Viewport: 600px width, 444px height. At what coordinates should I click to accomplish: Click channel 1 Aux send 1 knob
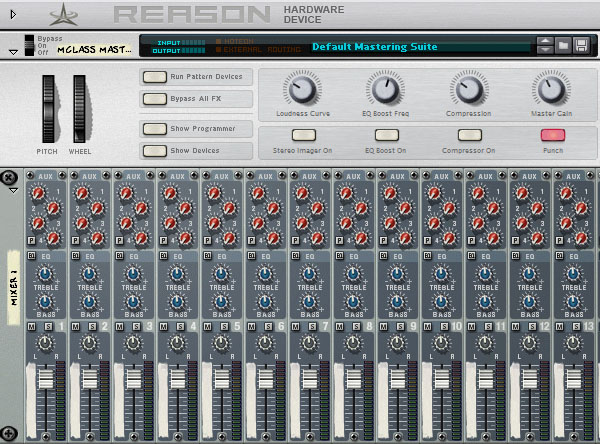[38, 193]
